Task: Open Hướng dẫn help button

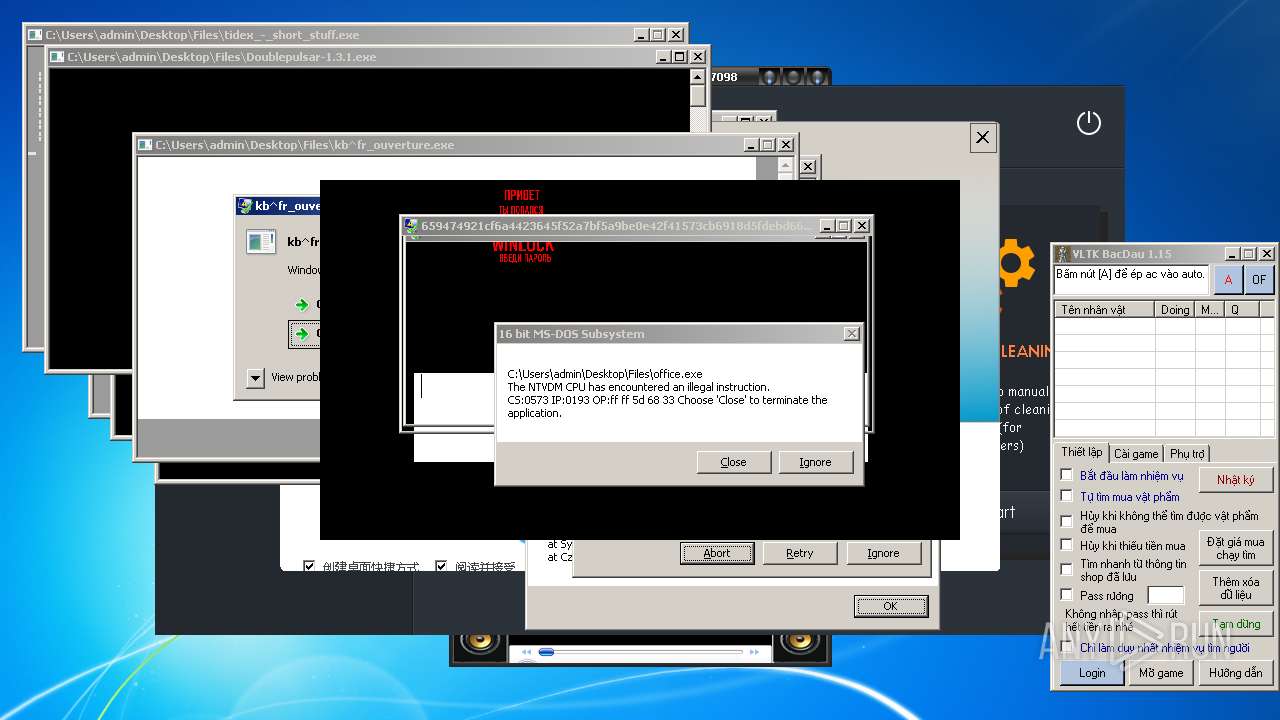Action: (1235, 673)
